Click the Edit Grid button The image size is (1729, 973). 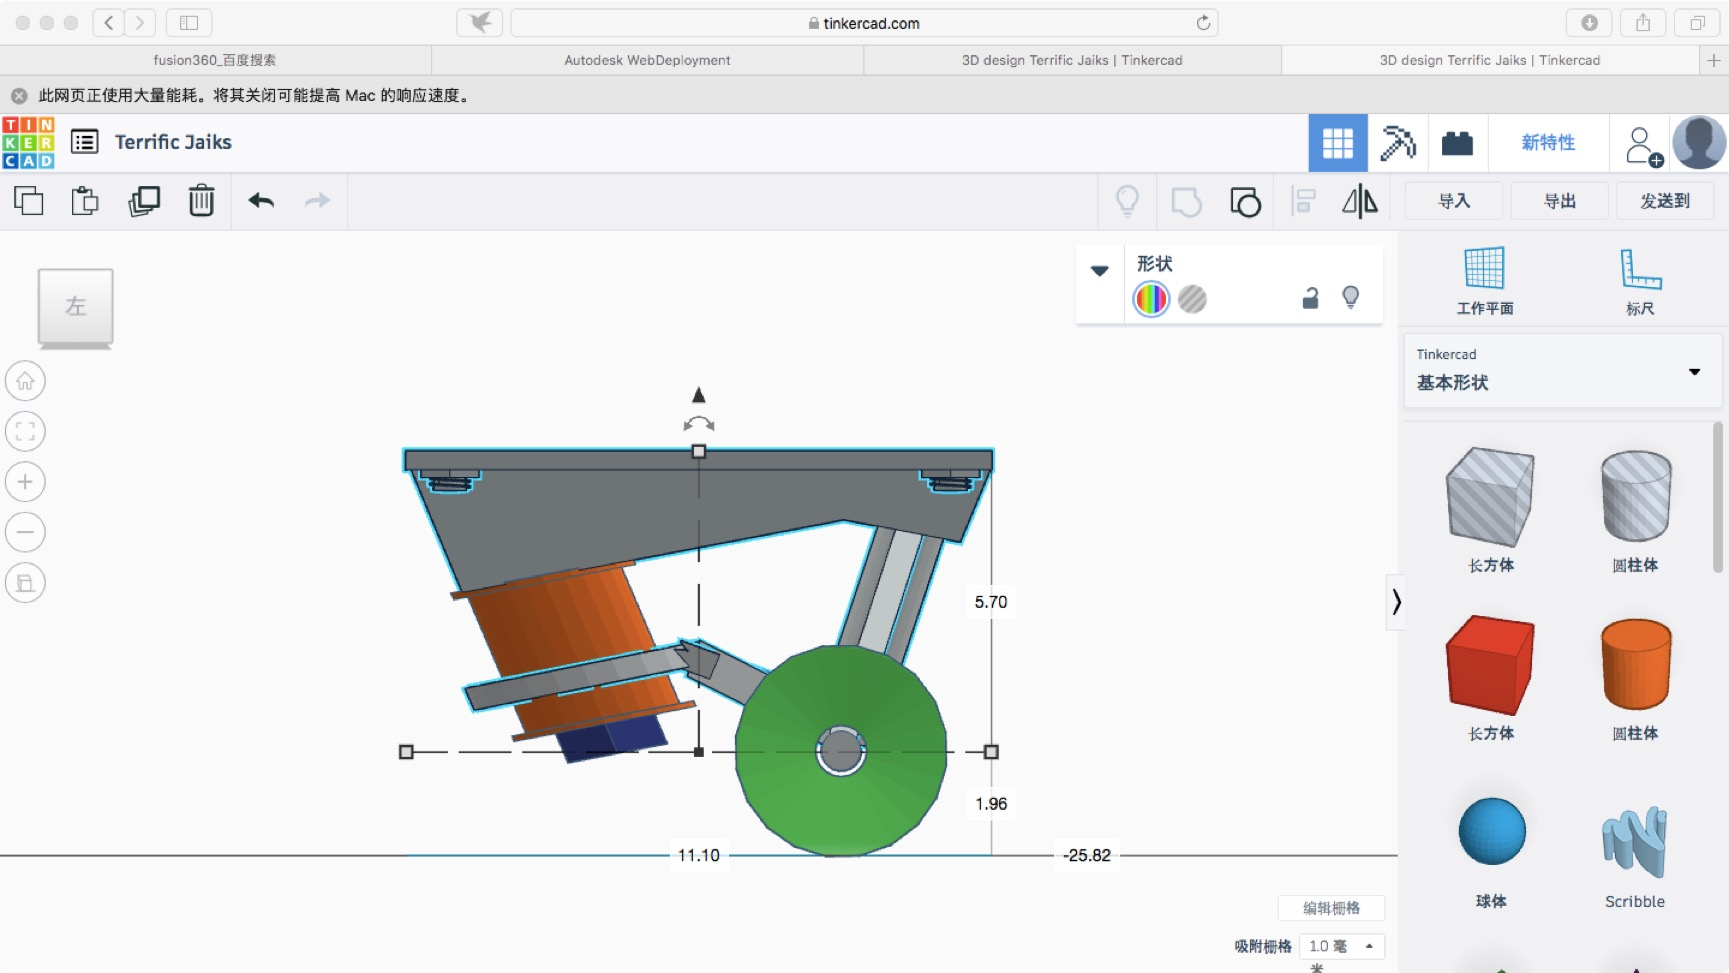(x=1331, y=908)
